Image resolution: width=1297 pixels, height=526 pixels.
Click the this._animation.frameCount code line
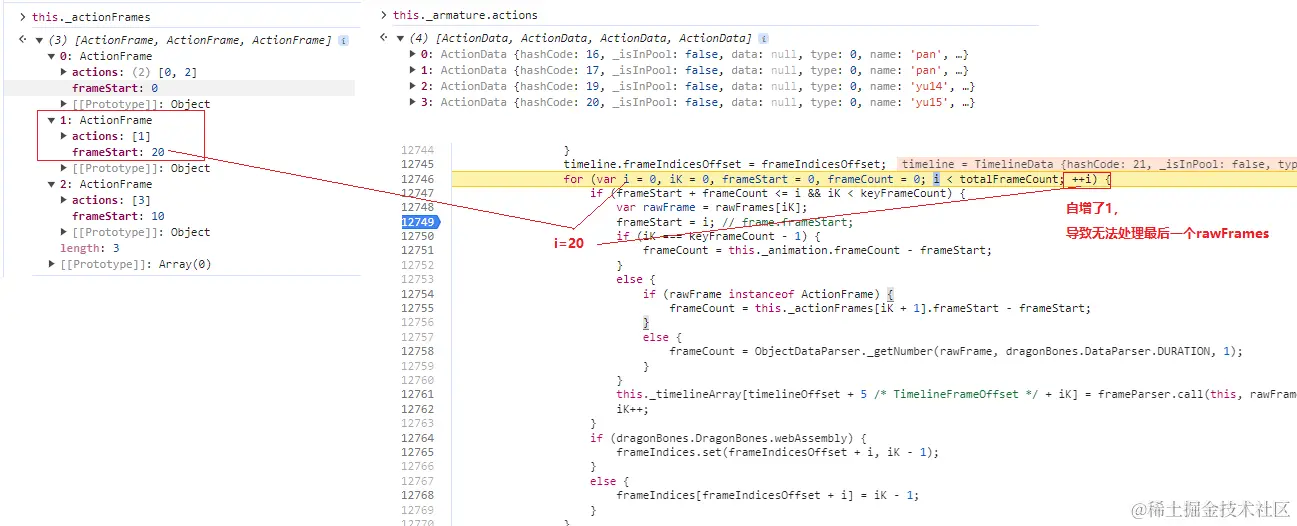click(x=817, y=250)
